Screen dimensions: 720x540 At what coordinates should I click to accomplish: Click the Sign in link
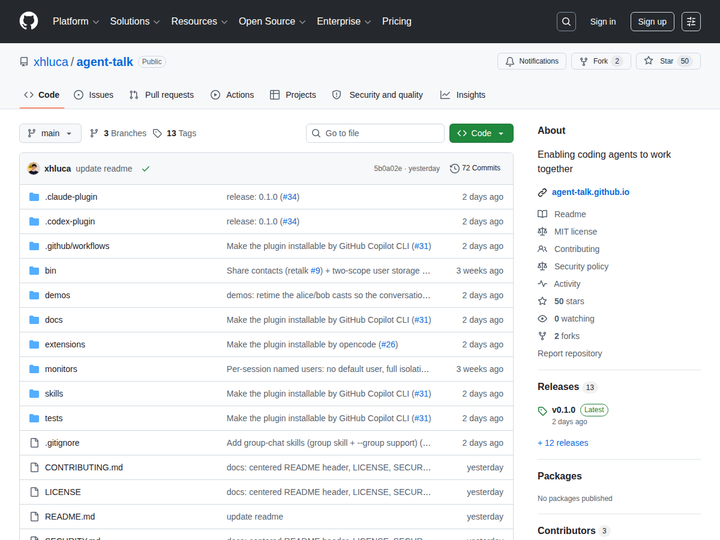pyautogui.click(x=603, y=22)
